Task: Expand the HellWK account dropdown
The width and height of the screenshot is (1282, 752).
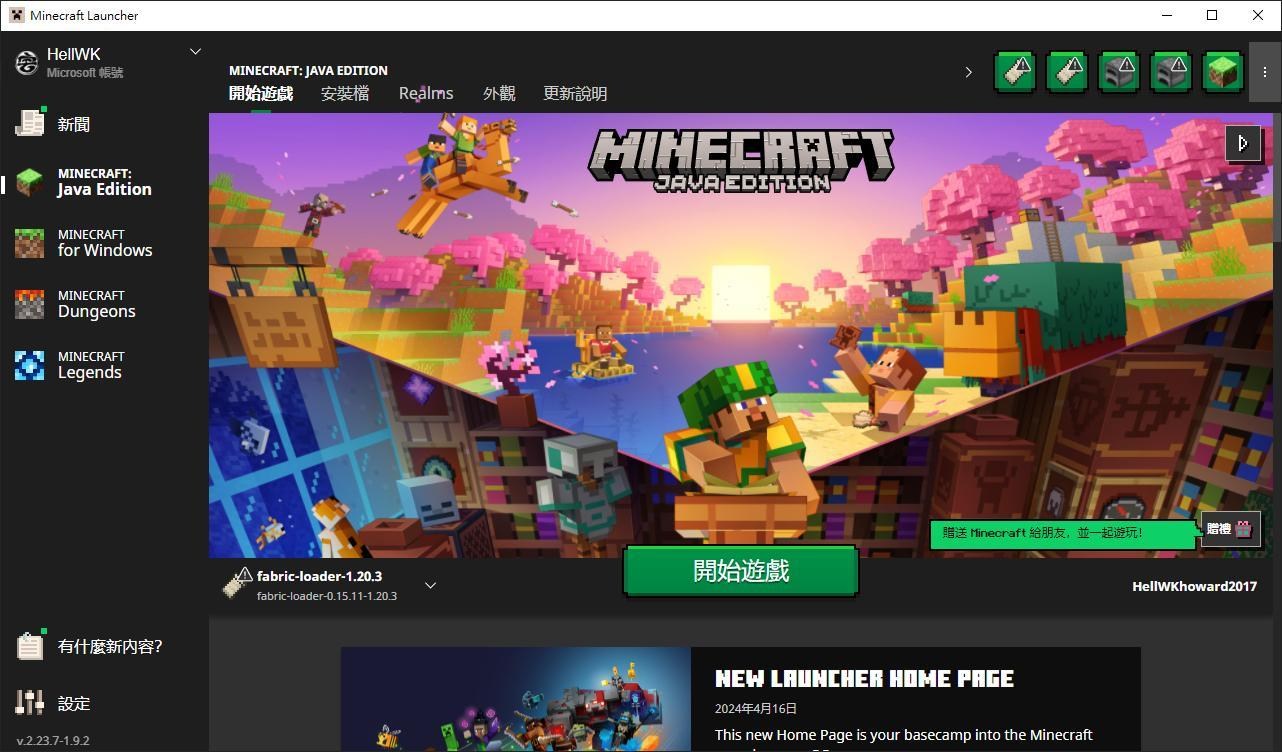Action: click(x=195, y=52)
